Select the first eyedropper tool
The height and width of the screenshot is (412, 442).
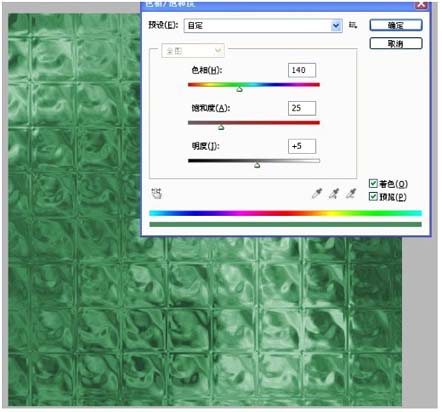(x=317, y=193)
